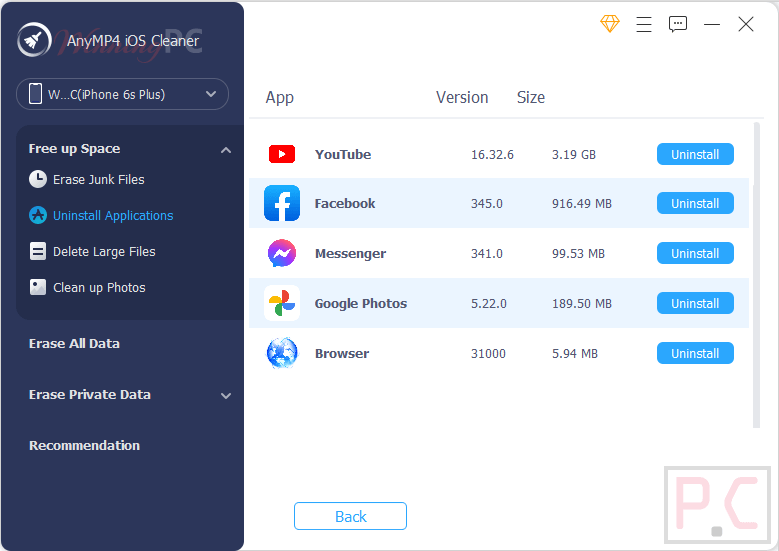Viewport: 779px width, 551px height.
Task: Click Messenger version 341.0
Action: (x=487, y=254)
